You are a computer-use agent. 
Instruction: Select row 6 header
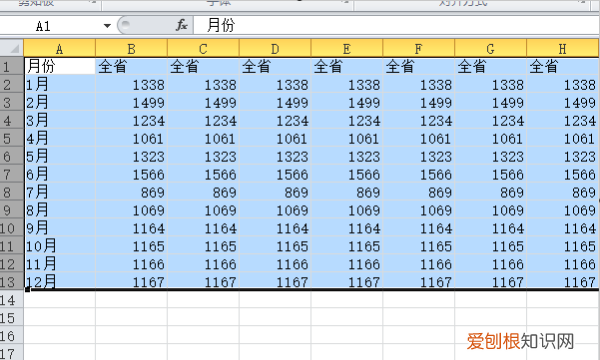(11, 156)
